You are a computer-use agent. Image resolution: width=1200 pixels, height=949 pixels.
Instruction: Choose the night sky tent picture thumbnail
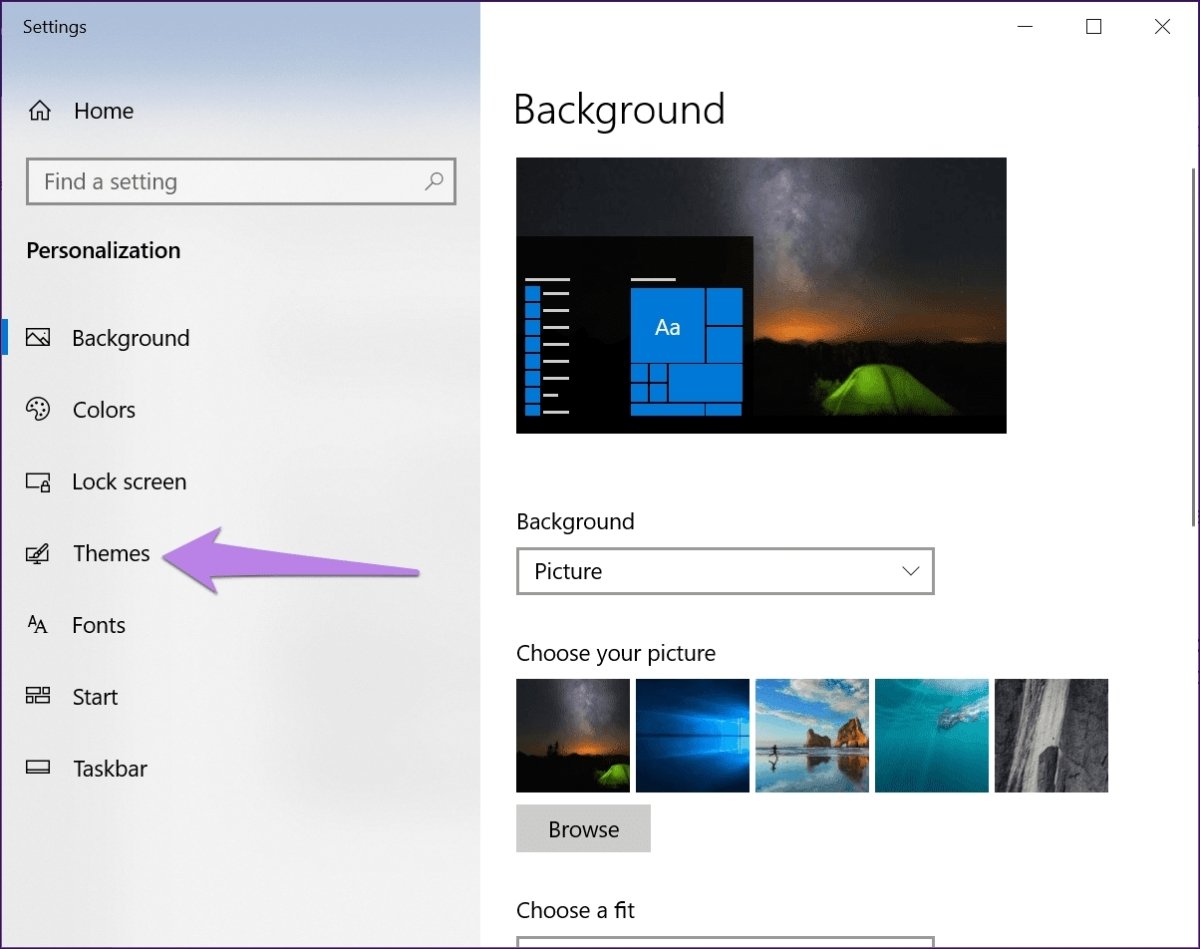tap(573, 735)
